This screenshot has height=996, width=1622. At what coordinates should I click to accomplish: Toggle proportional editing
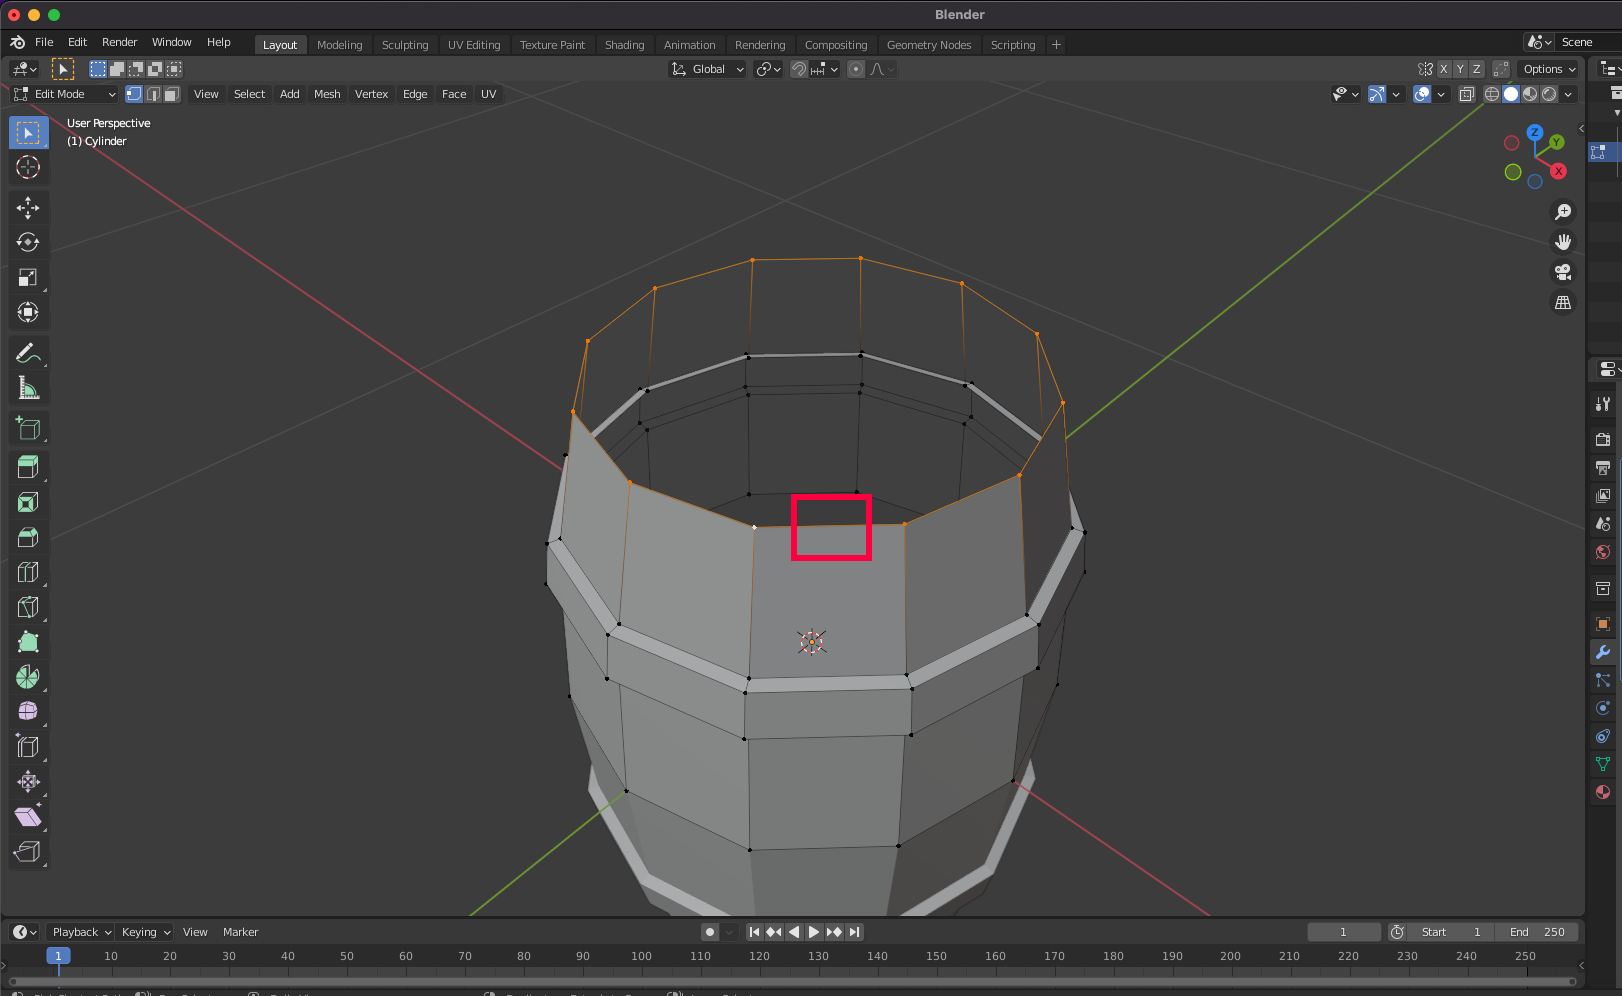coord(856,69)
